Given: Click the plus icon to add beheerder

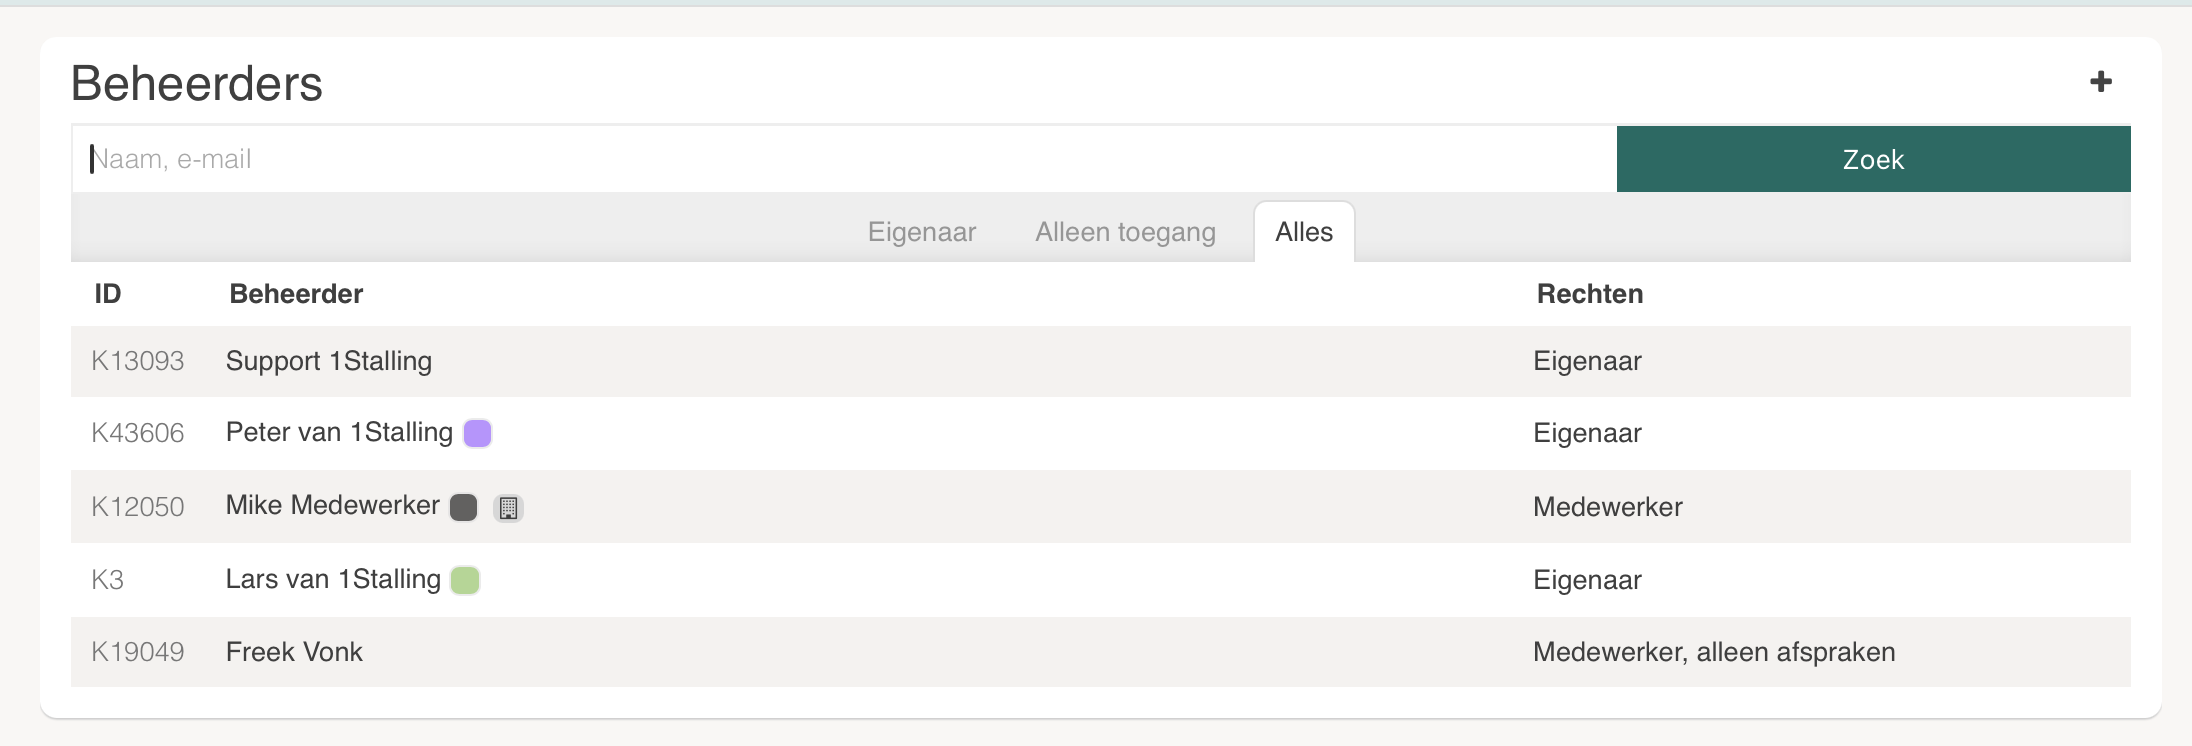Looking at the screenshot, I should click(x=2100, y=82).
